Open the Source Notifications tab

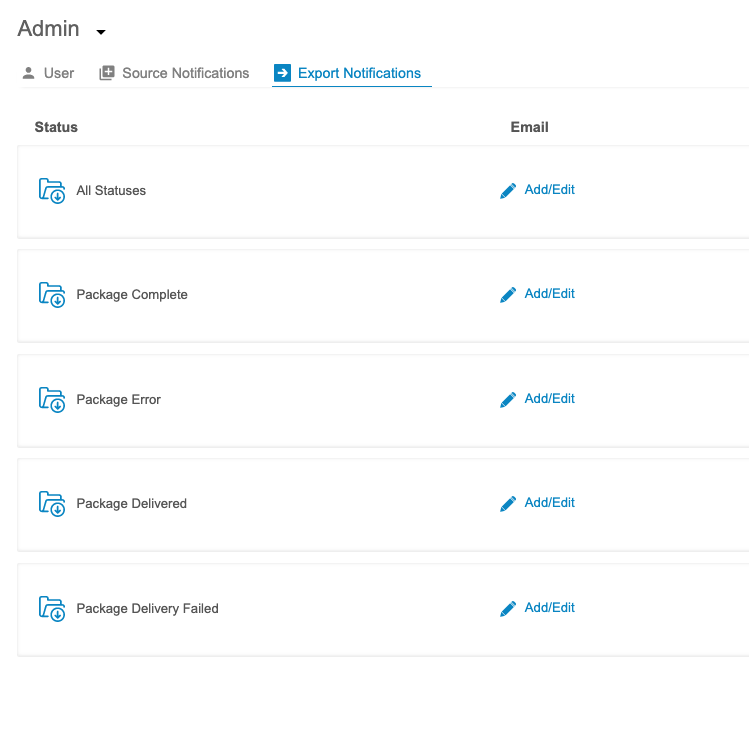174,73
